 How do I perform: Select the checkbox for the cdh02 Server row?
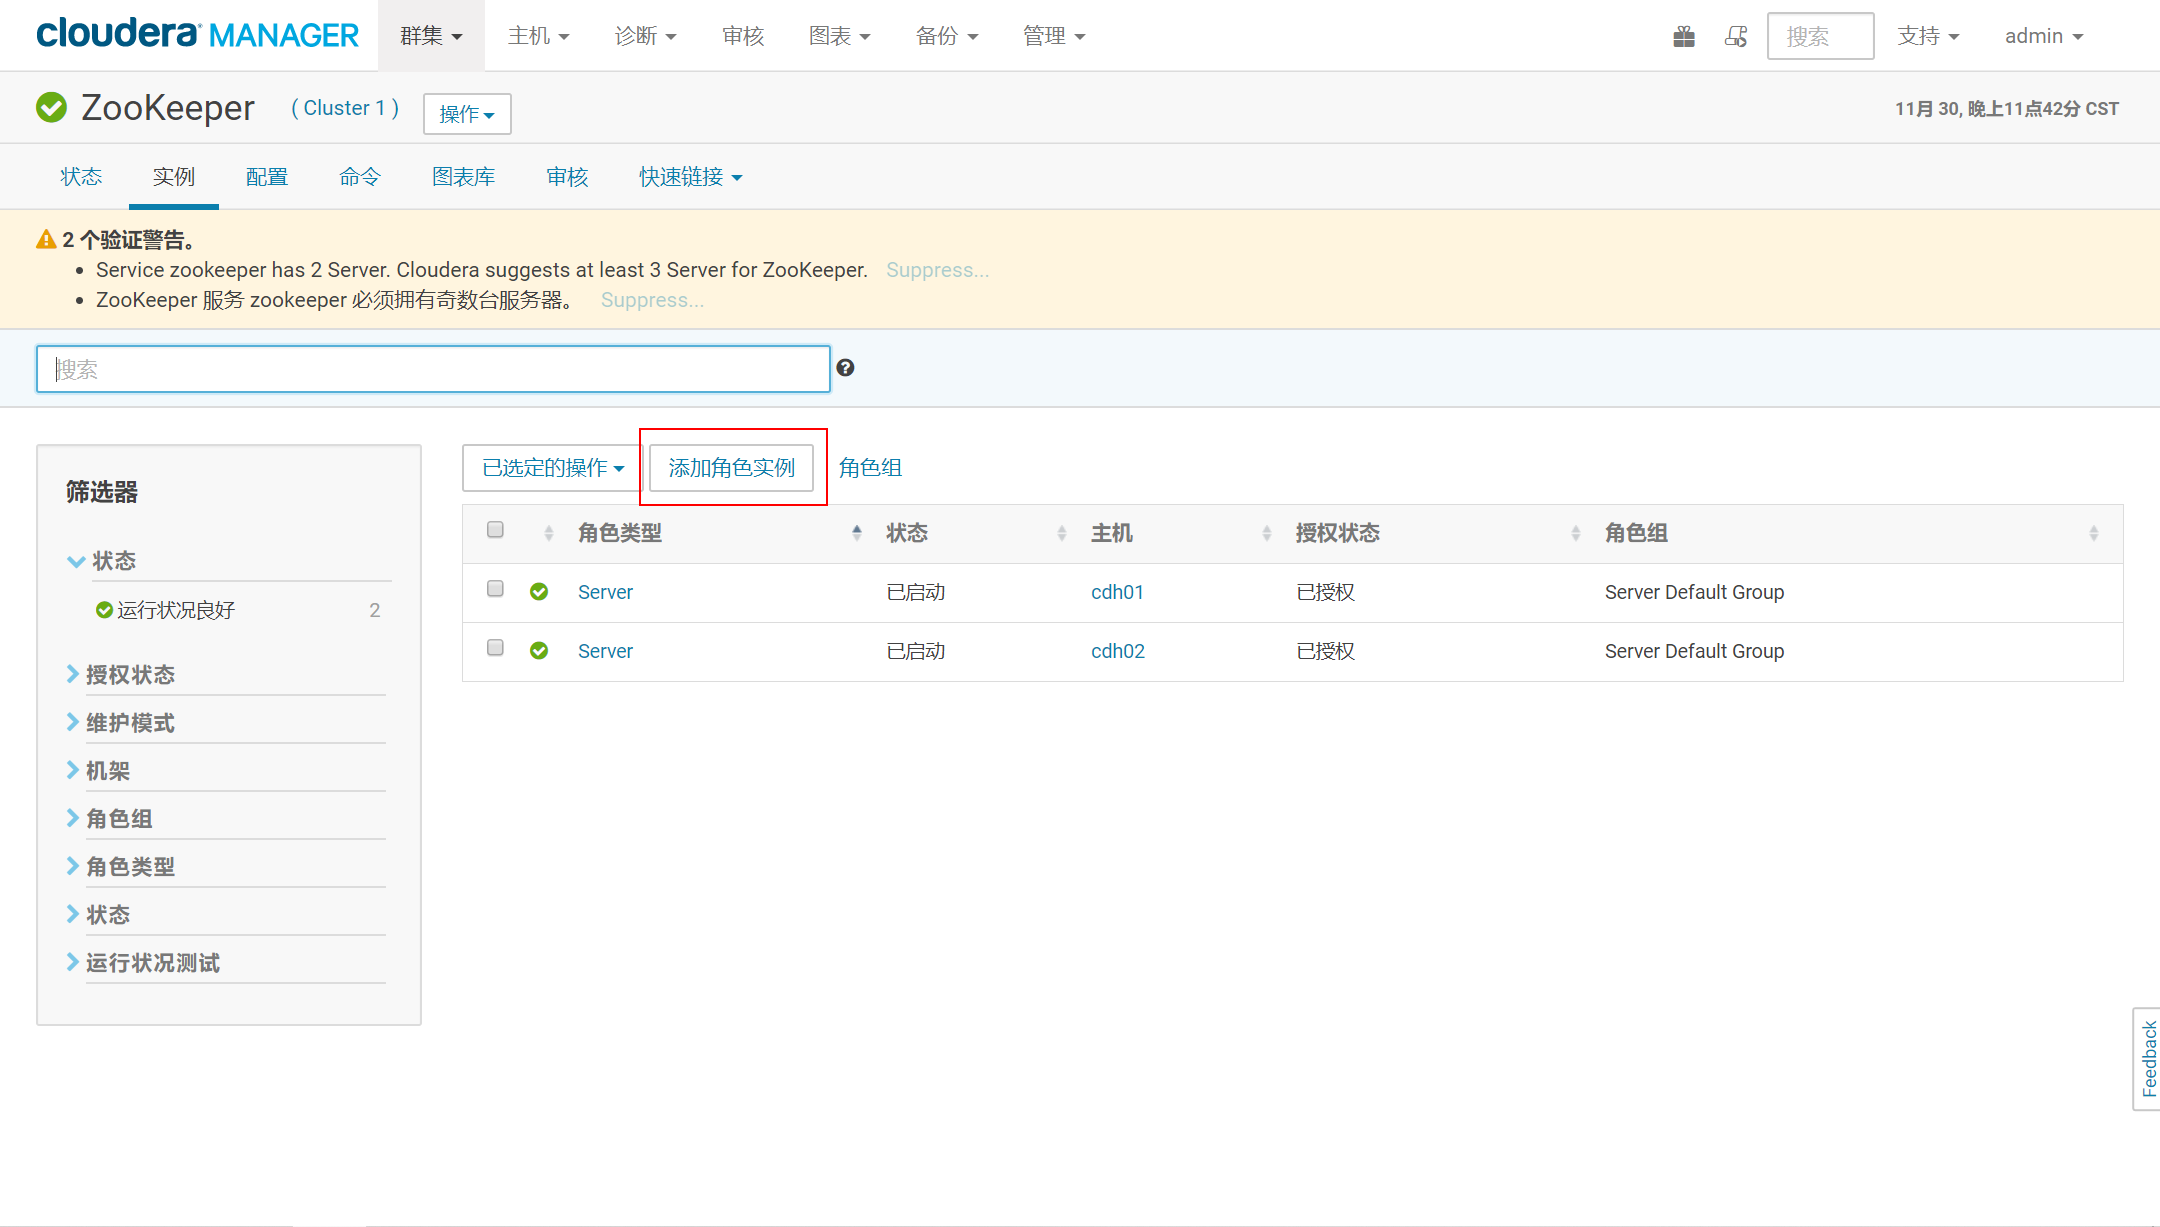(x=495, y=648)
